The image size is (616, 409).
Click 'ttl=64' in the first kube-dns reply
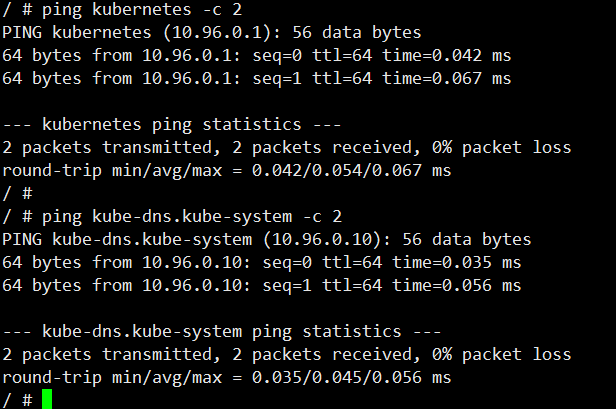[x=352, y=262]
